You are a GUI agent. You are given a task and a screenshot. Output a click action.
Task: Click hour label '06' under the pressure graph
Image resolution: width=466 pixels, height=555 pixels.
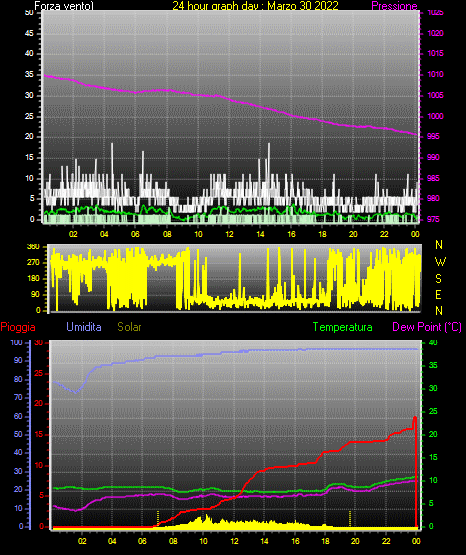pyautogui.click(x=135, y=234)
